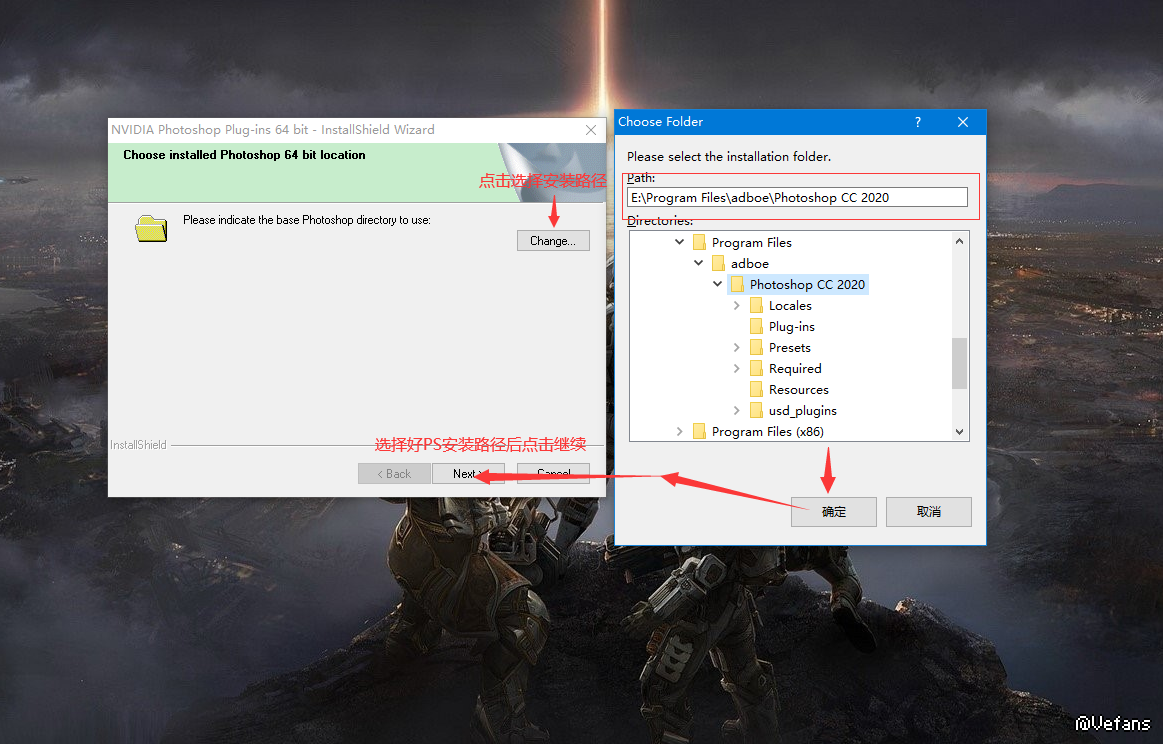
Task: Click scroll up arrow in Directories list
Action: pyautogui.click(x=960, y=241)
